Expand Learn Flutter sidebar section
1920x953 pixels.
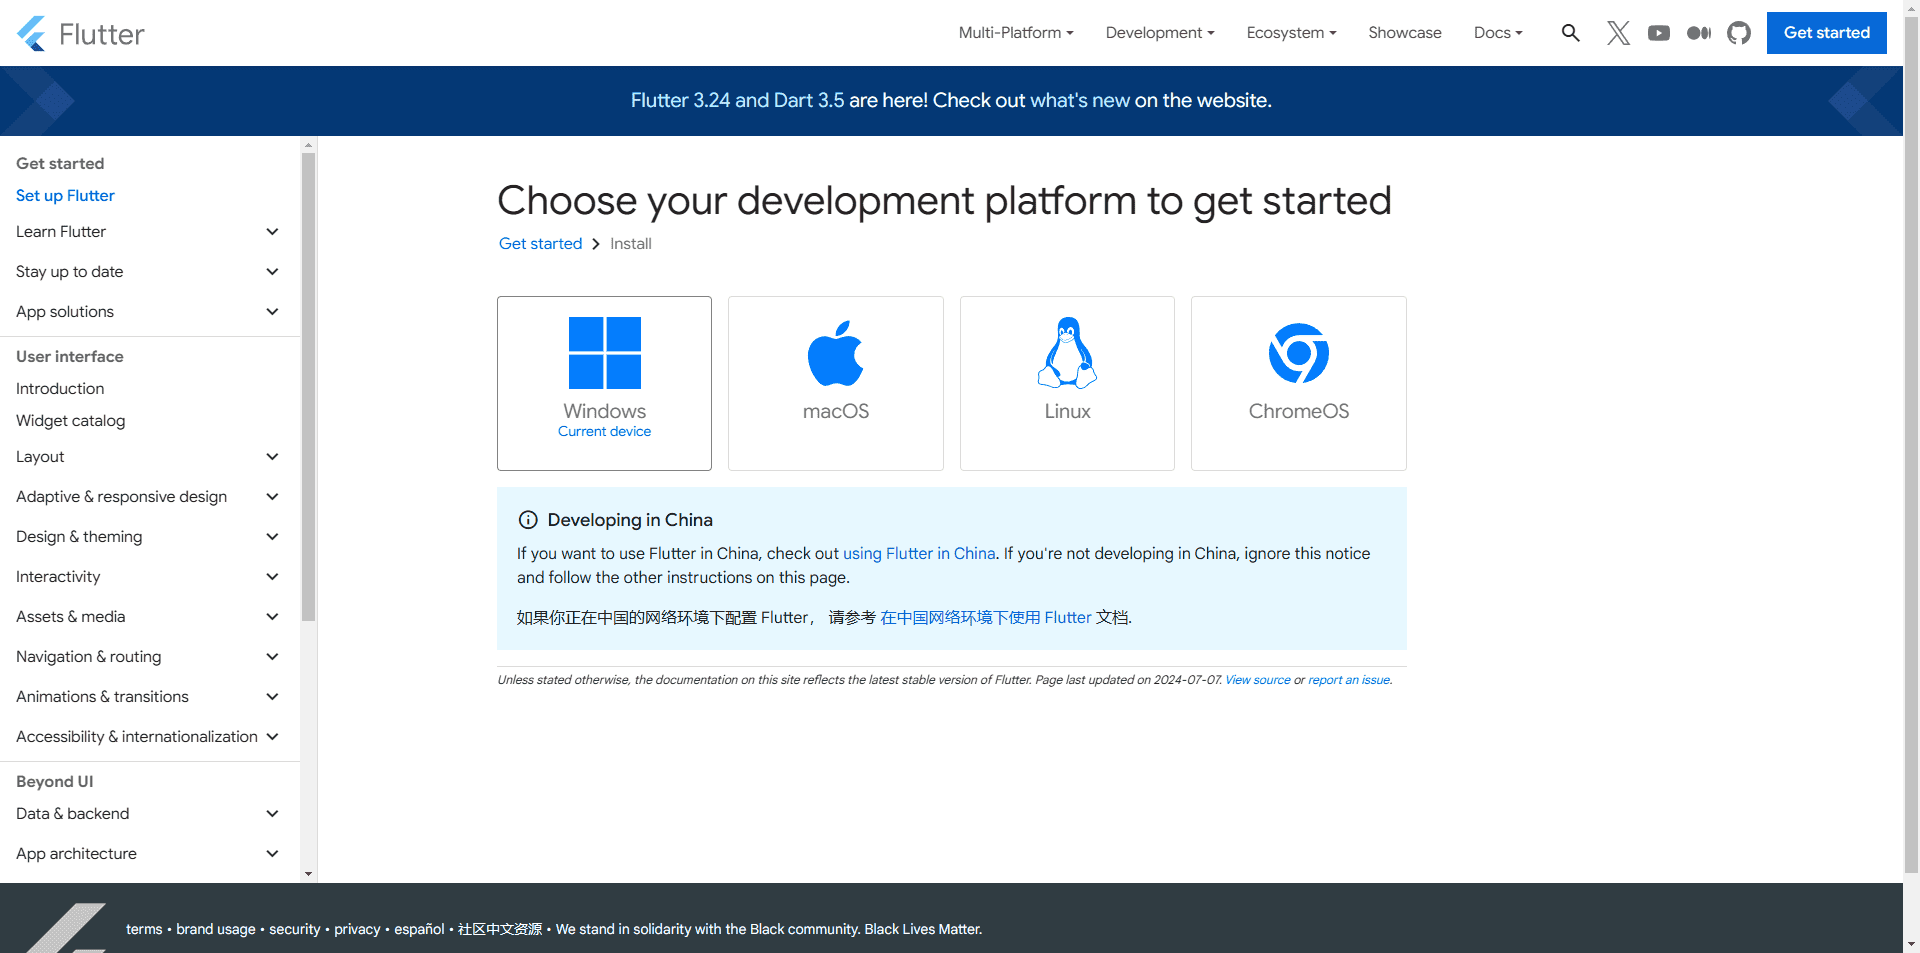point(148,232)
